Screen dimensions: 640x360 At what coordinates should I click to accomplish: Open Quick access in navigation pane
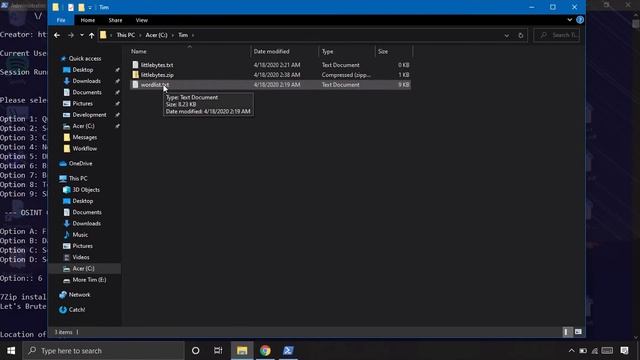84,58
